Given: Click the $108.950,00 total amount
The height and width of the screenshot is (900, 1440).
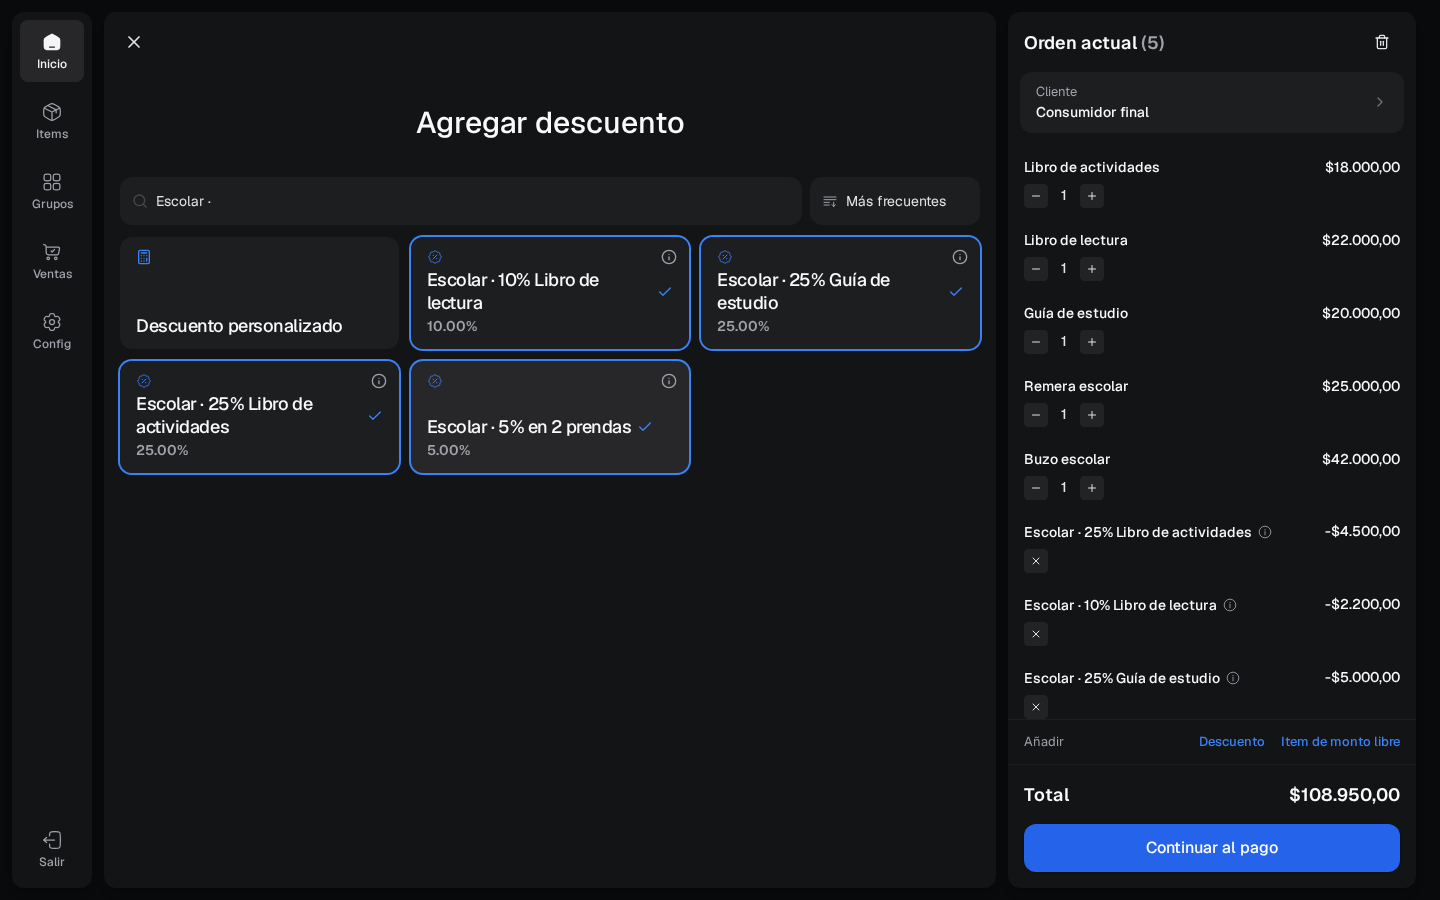Looking at the screenshot, I should [x=1344, y=795].
